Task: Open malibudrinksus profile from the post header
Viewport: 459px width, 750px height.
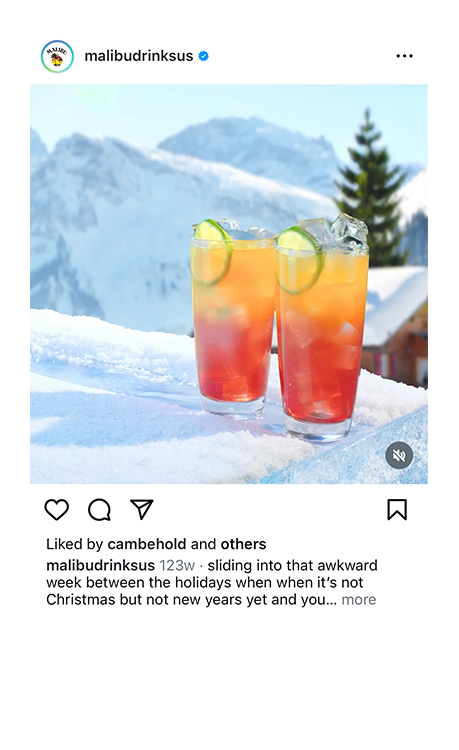Action: (x=139, y=56)
